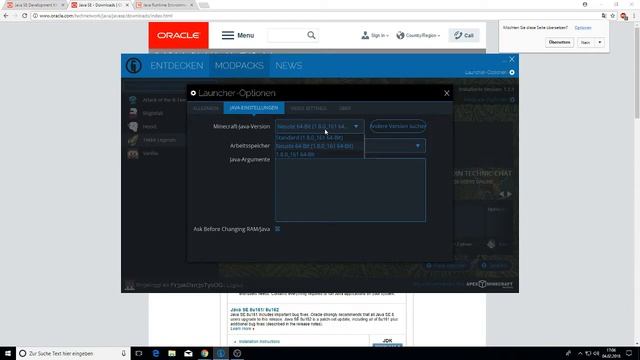Image resolution: width=640 pixels, height=360 pixels.
Task: Bookmark this page with star icon
Action: coord(613,16)
